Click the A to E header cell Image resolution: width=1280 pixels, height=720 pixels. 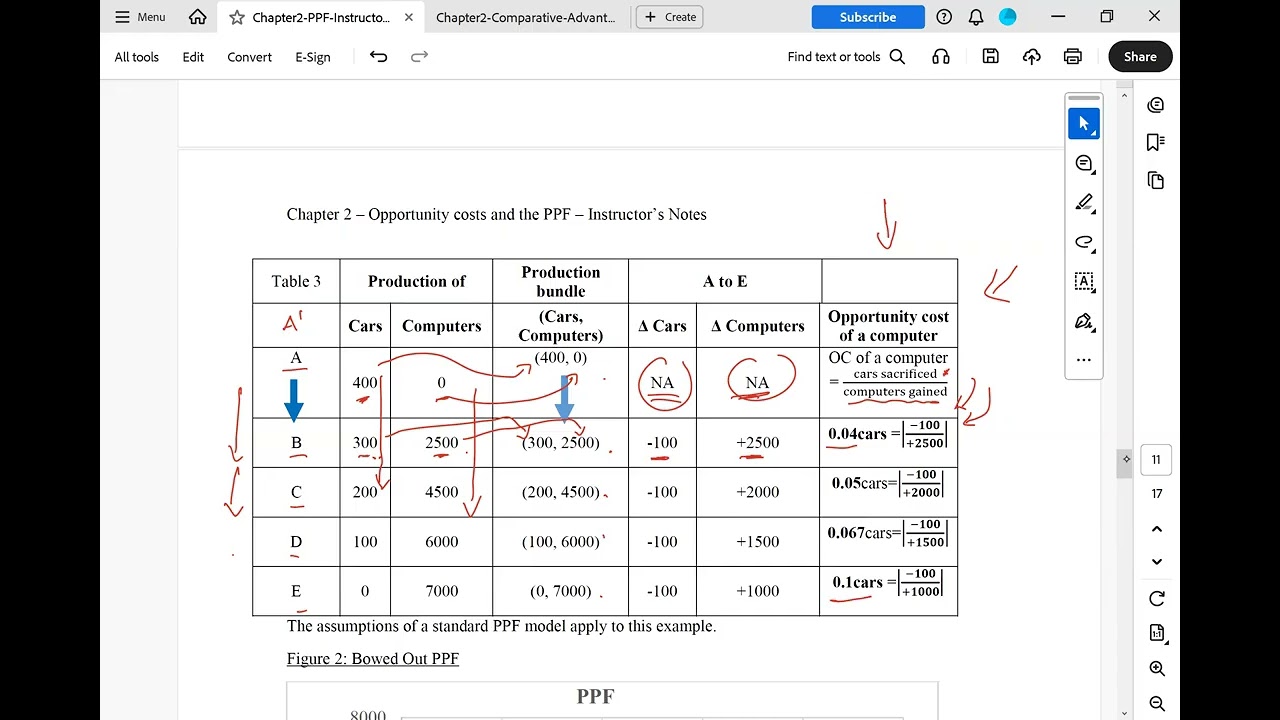[x=725, y=281]
